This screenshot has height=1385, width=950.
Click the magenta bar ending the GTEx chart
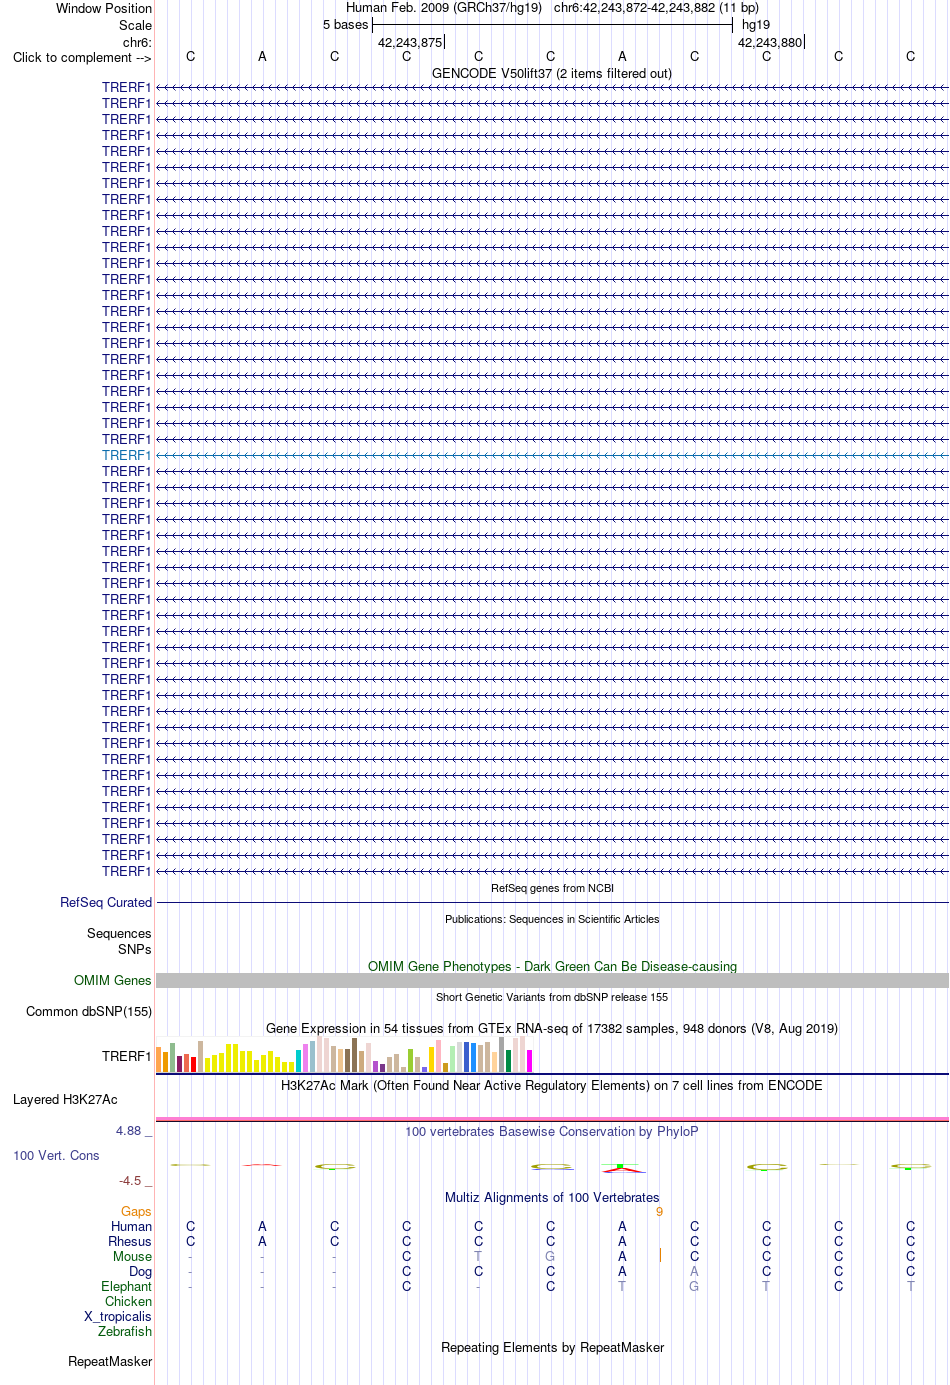[530, 1061]
